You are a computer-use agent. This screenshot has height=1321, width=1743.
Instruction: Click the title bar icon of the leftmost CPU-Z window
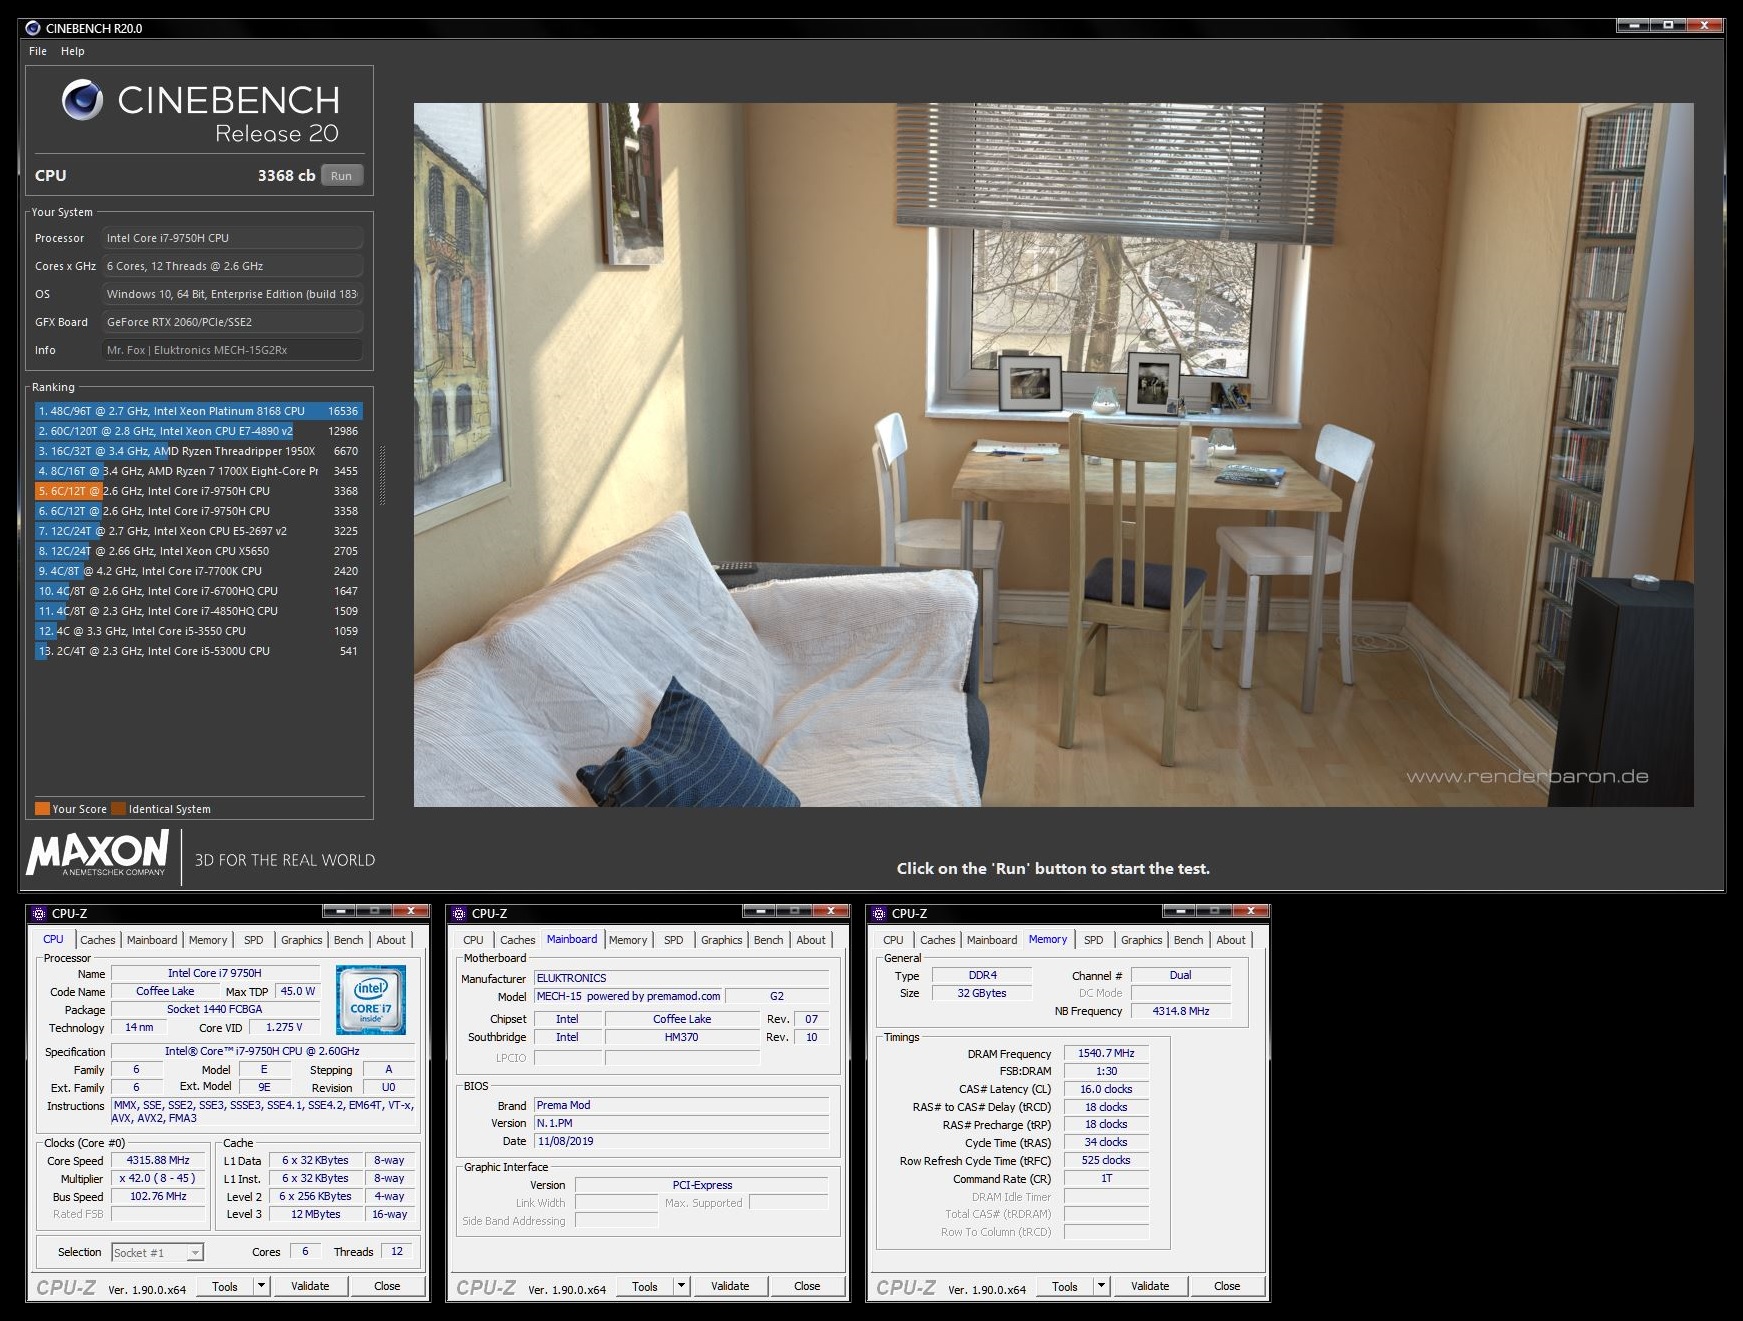[x=39, y=913]
